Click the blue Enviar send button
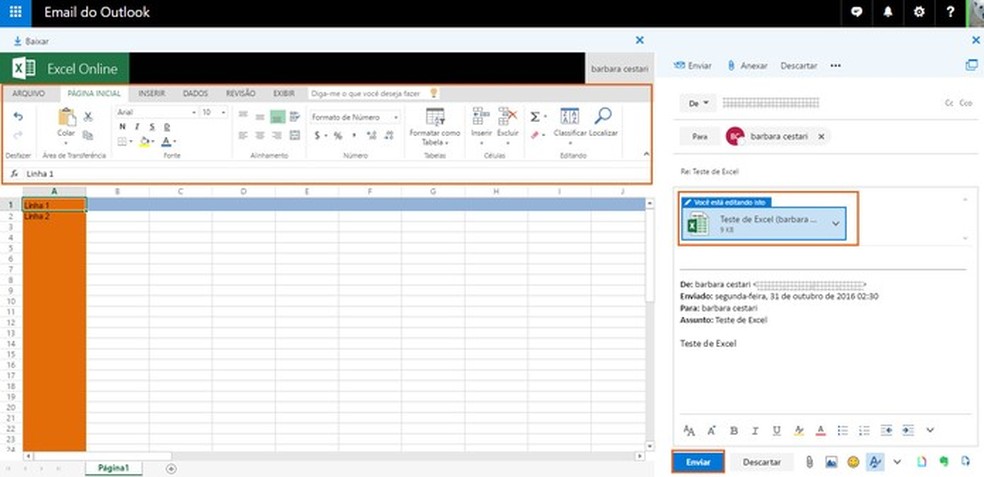984x477 pixels. (698, 462)
